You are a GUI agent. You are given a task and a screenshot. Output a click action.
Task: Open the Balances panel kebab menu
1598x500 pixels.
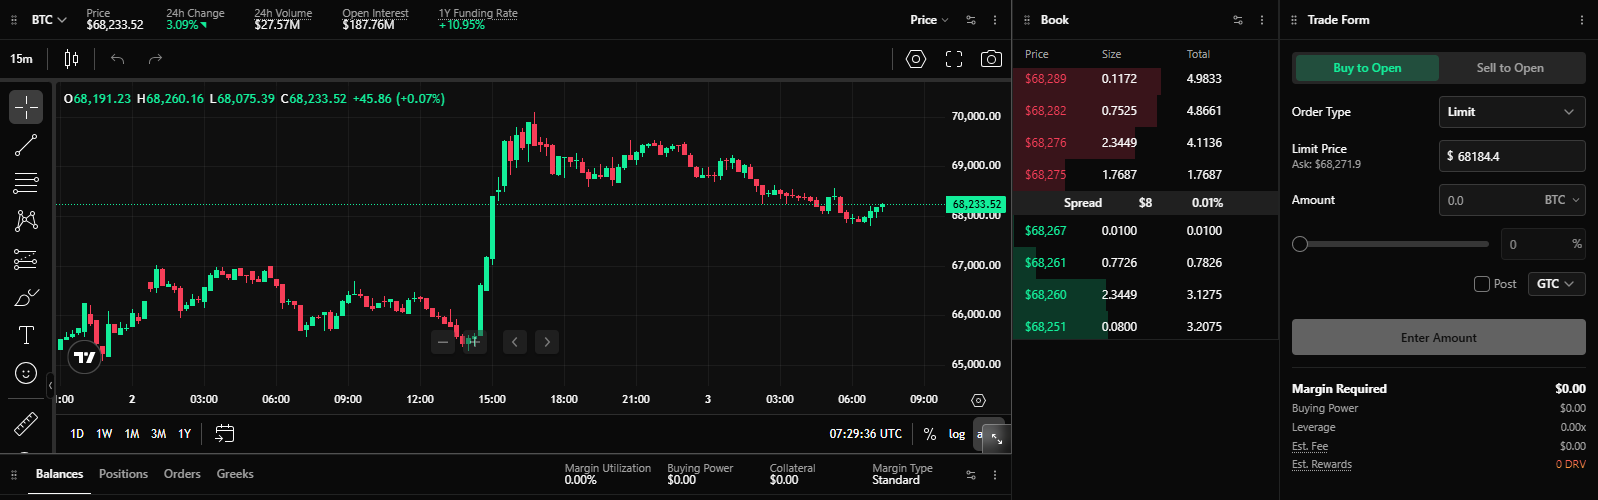(995, 474)
